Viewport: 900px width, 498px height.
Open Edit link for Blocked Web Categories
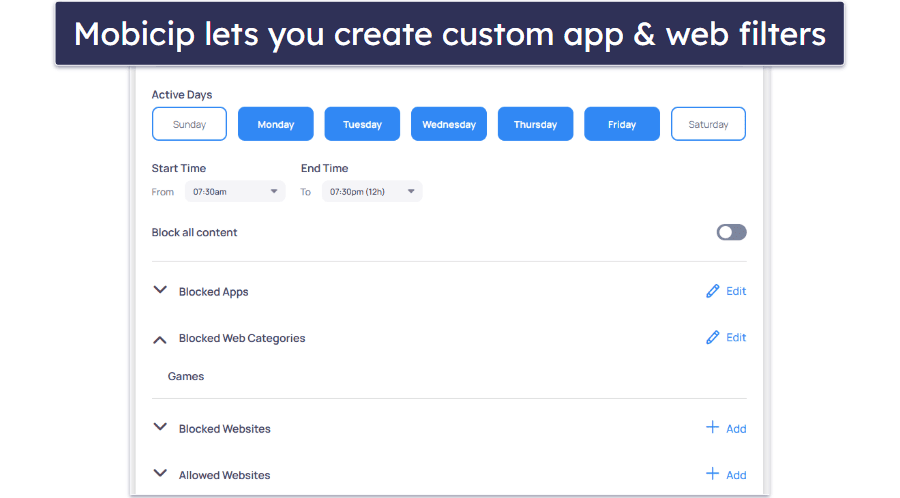pos(736,337)
